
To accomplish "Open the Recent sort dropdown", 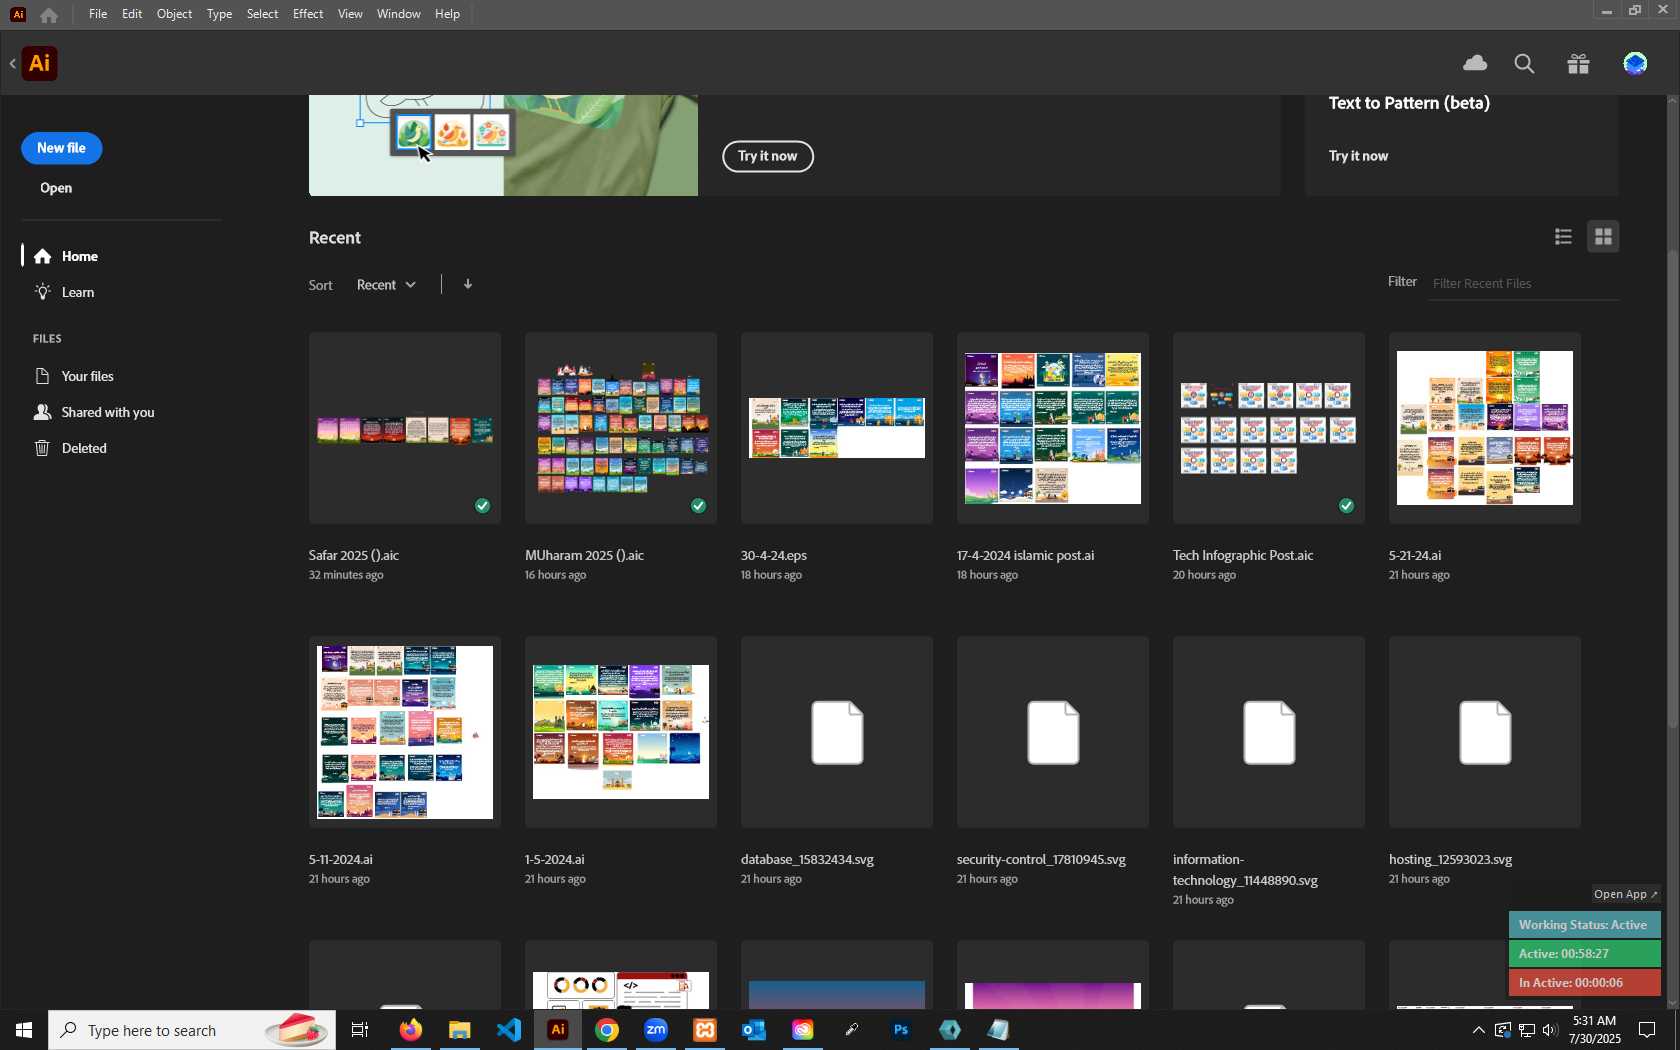I will point(386,285).
